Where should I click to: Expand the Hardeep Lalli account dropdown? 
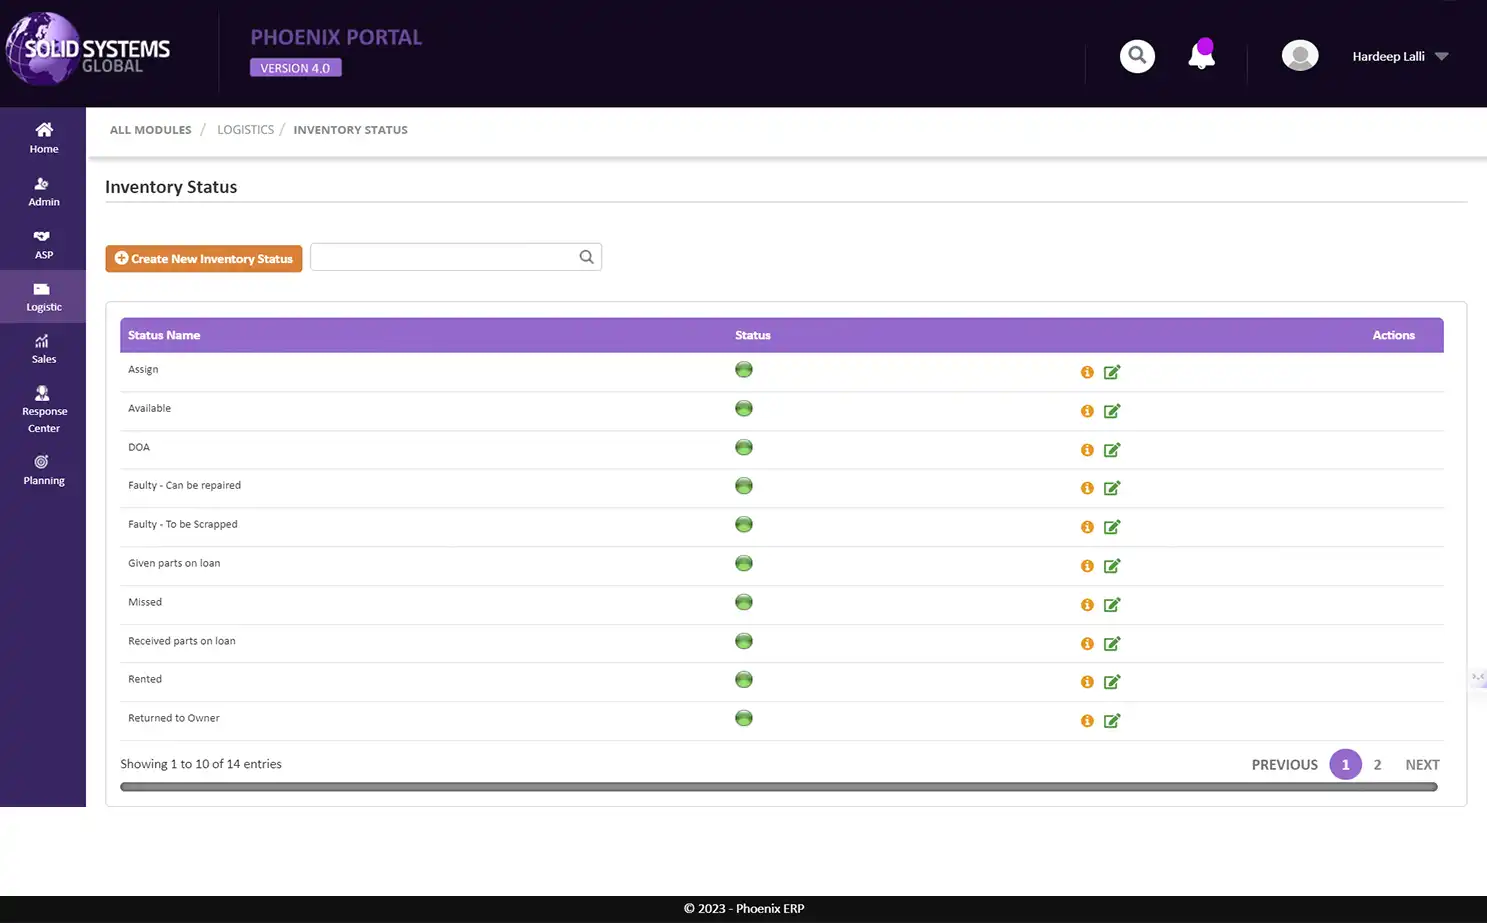[x=1398, y=56]
